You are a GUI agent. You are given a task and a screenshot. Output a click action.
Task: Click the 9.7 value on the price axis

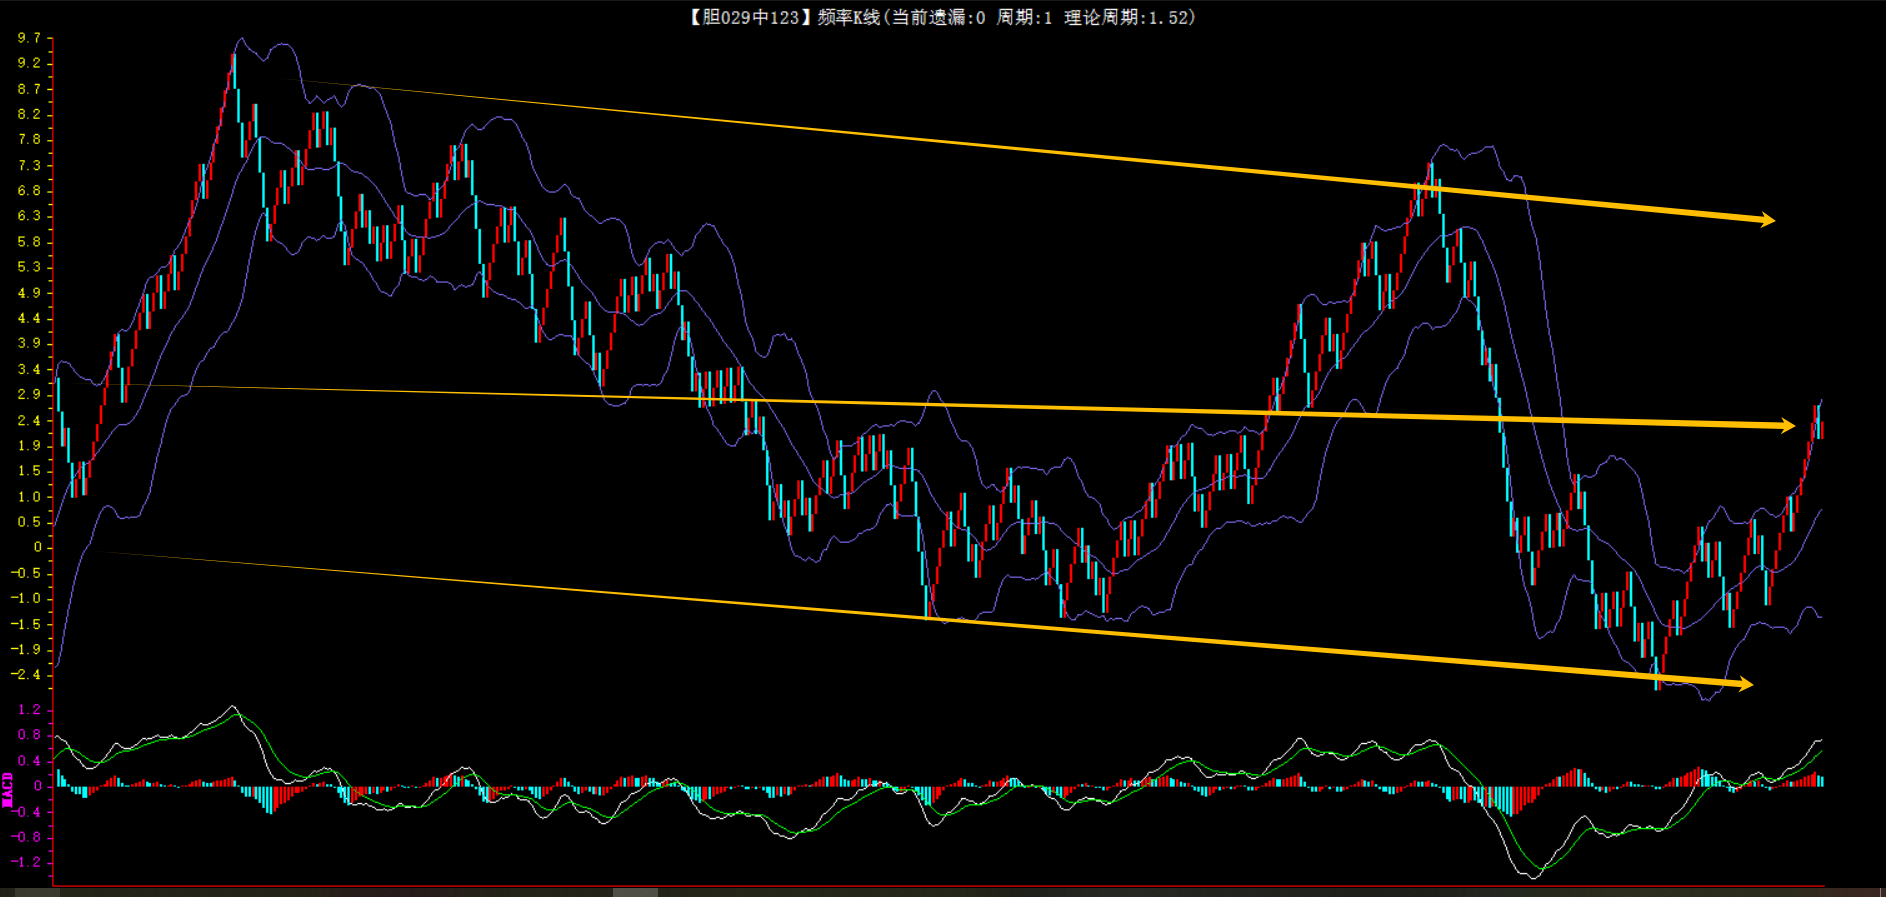tap(29, 38)
